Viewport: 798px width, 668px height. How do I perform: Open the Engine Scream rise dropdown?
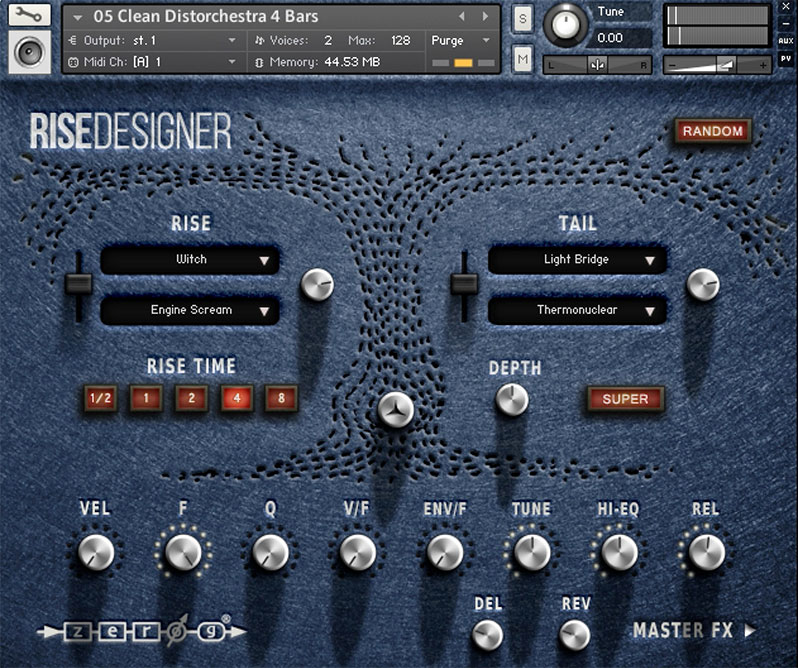[190, 310]
